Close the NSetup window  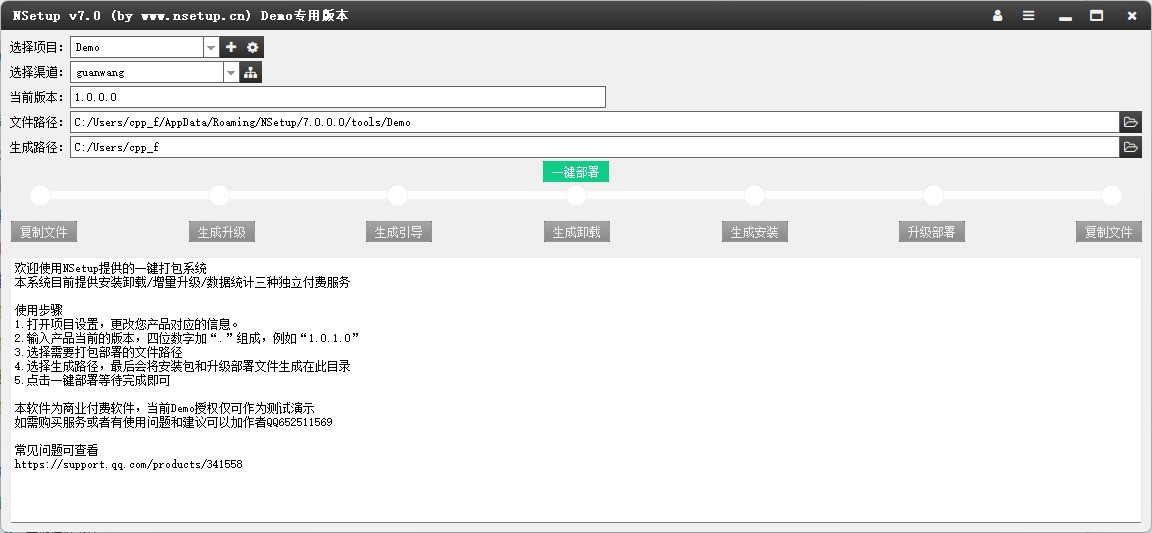1132,15
